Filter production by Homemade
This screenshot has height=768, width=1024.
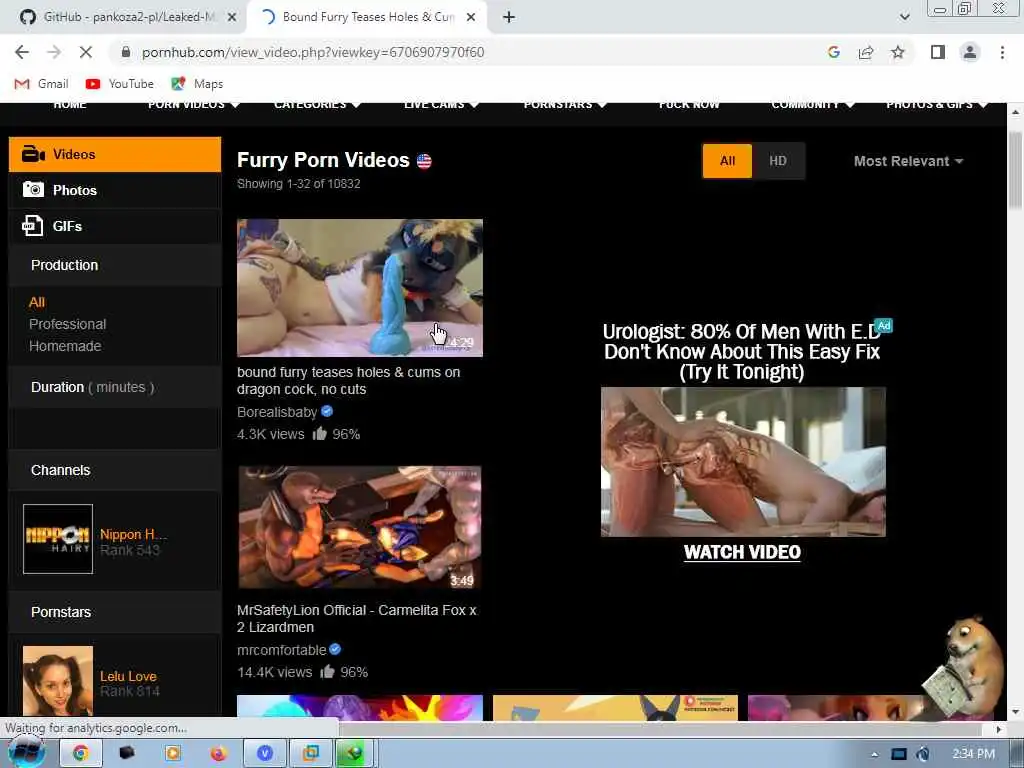tap(65, 345)
